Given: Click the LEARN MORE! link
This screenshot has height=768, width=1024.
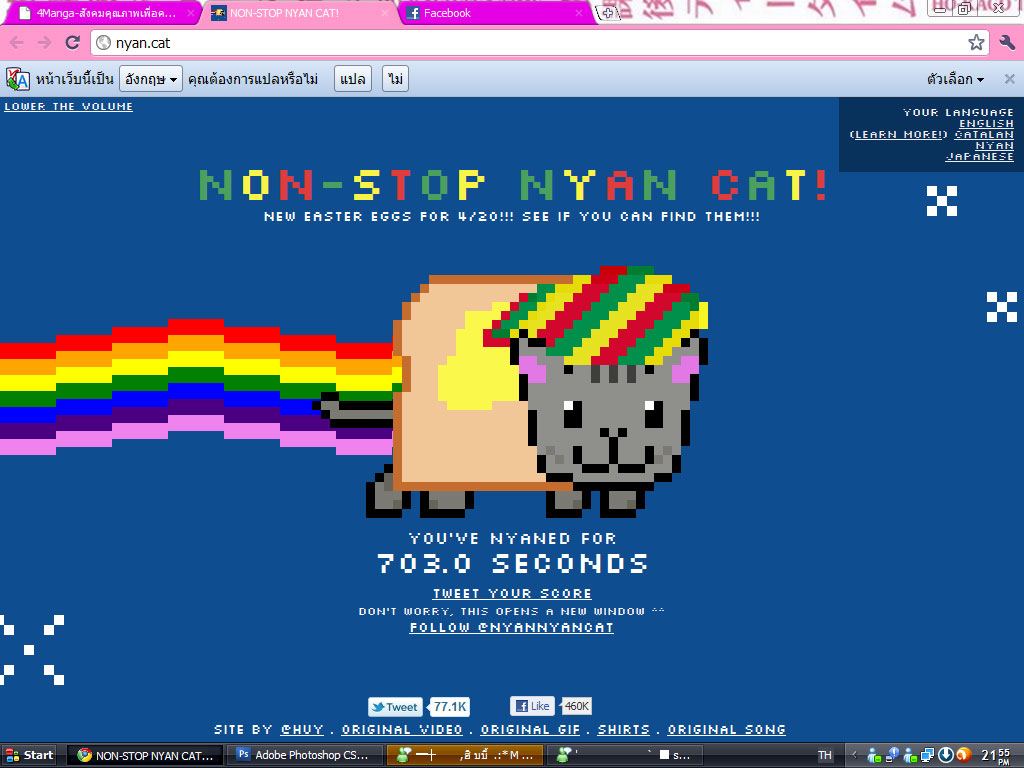Looking at the screenshot, I should pos(899,135).
